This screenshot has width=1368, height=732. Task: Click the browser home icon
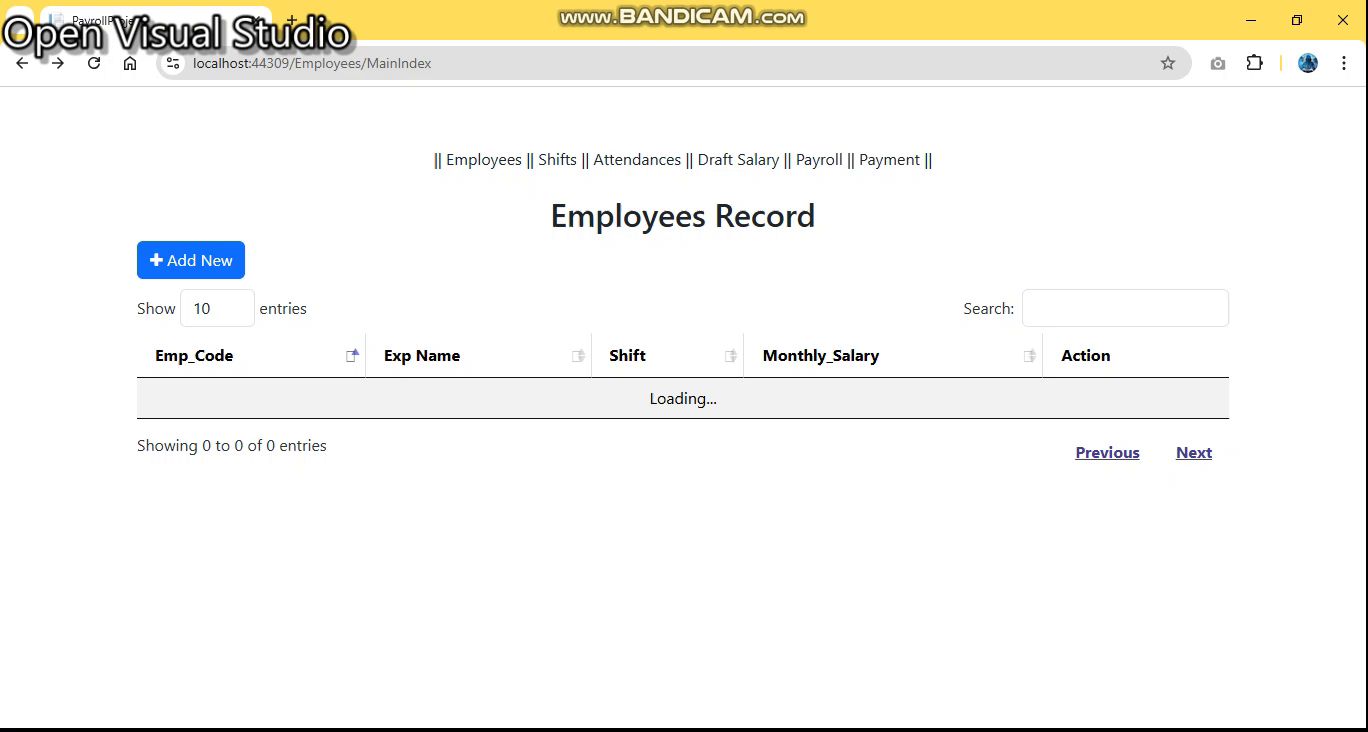130,62
